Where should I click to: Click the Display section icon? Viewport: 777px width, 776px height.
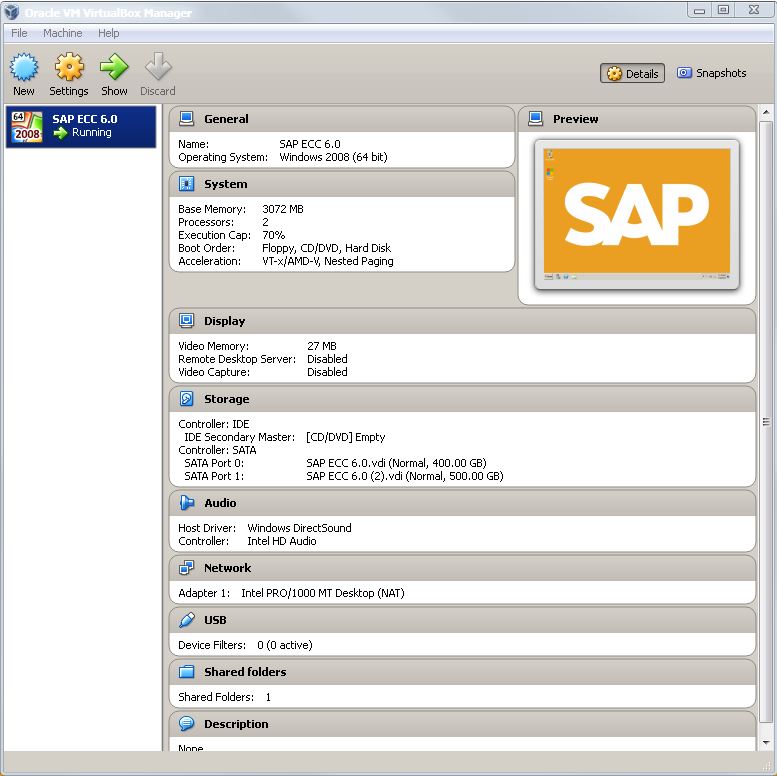coord(187,321)
